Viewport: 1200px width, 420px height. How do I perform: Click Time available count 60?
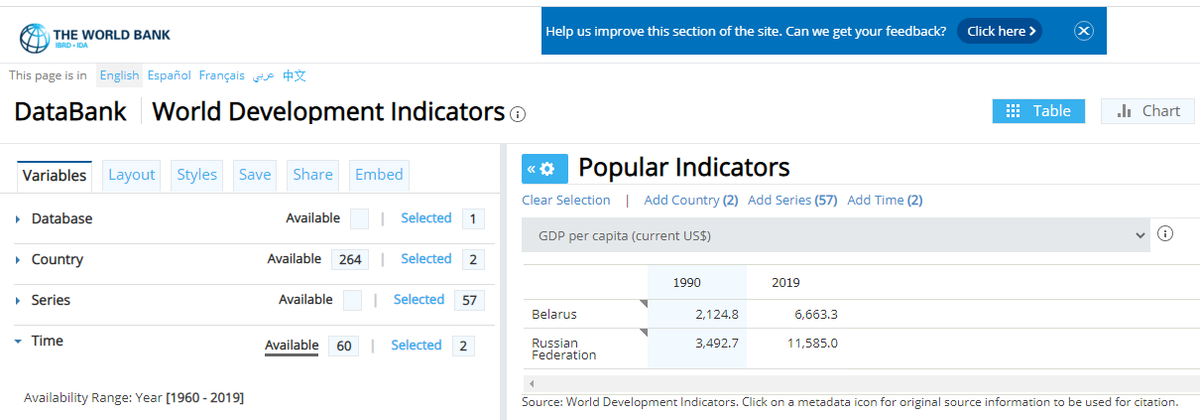pyautogui.click(x=344, y=346)
